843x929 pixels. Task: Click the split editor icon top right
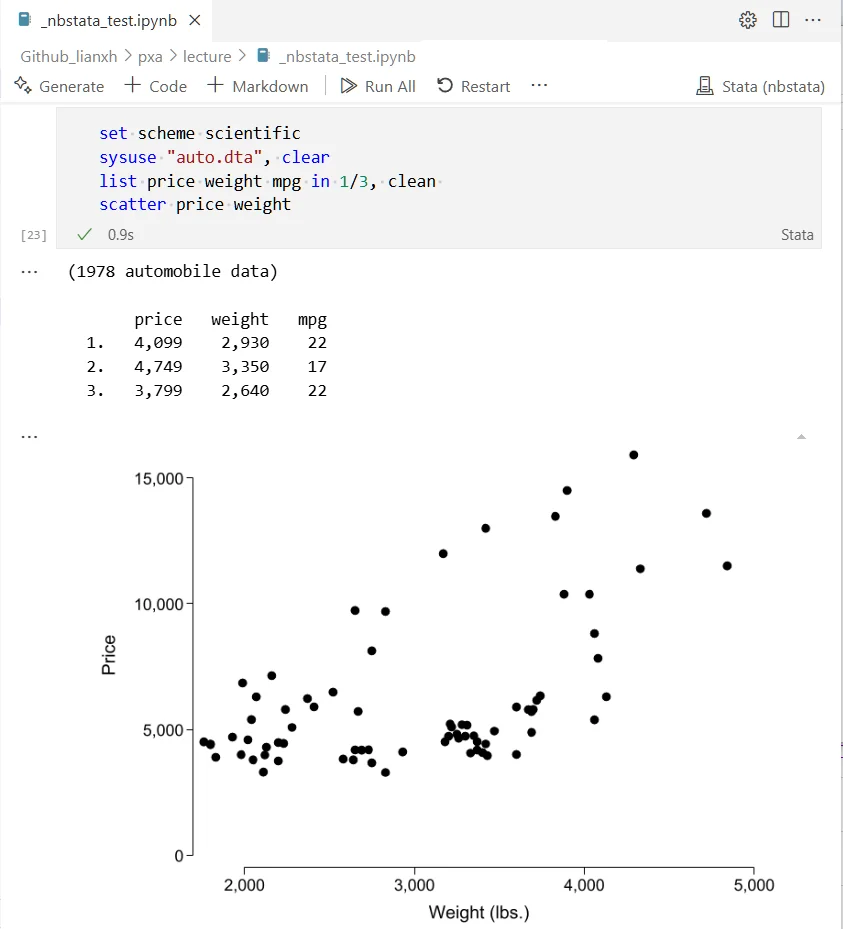[780, 19]
